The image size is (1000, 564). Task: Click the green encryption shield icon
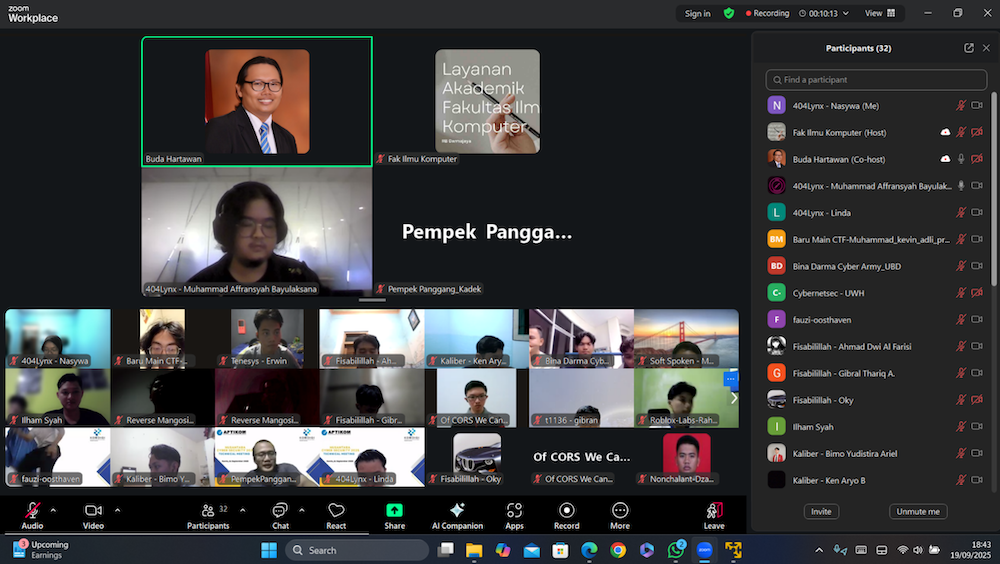pyautogui.click(x=729, y=13)
